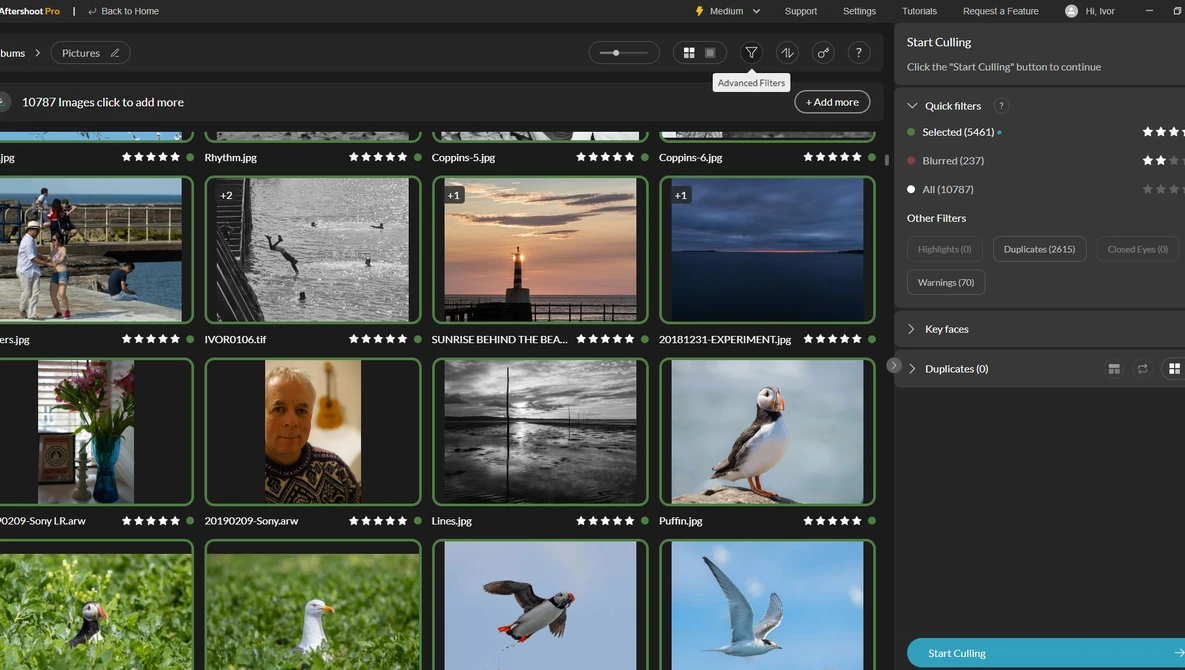Open the Settings menu
The image size is (1185, 670).
[x=859, y=11]
